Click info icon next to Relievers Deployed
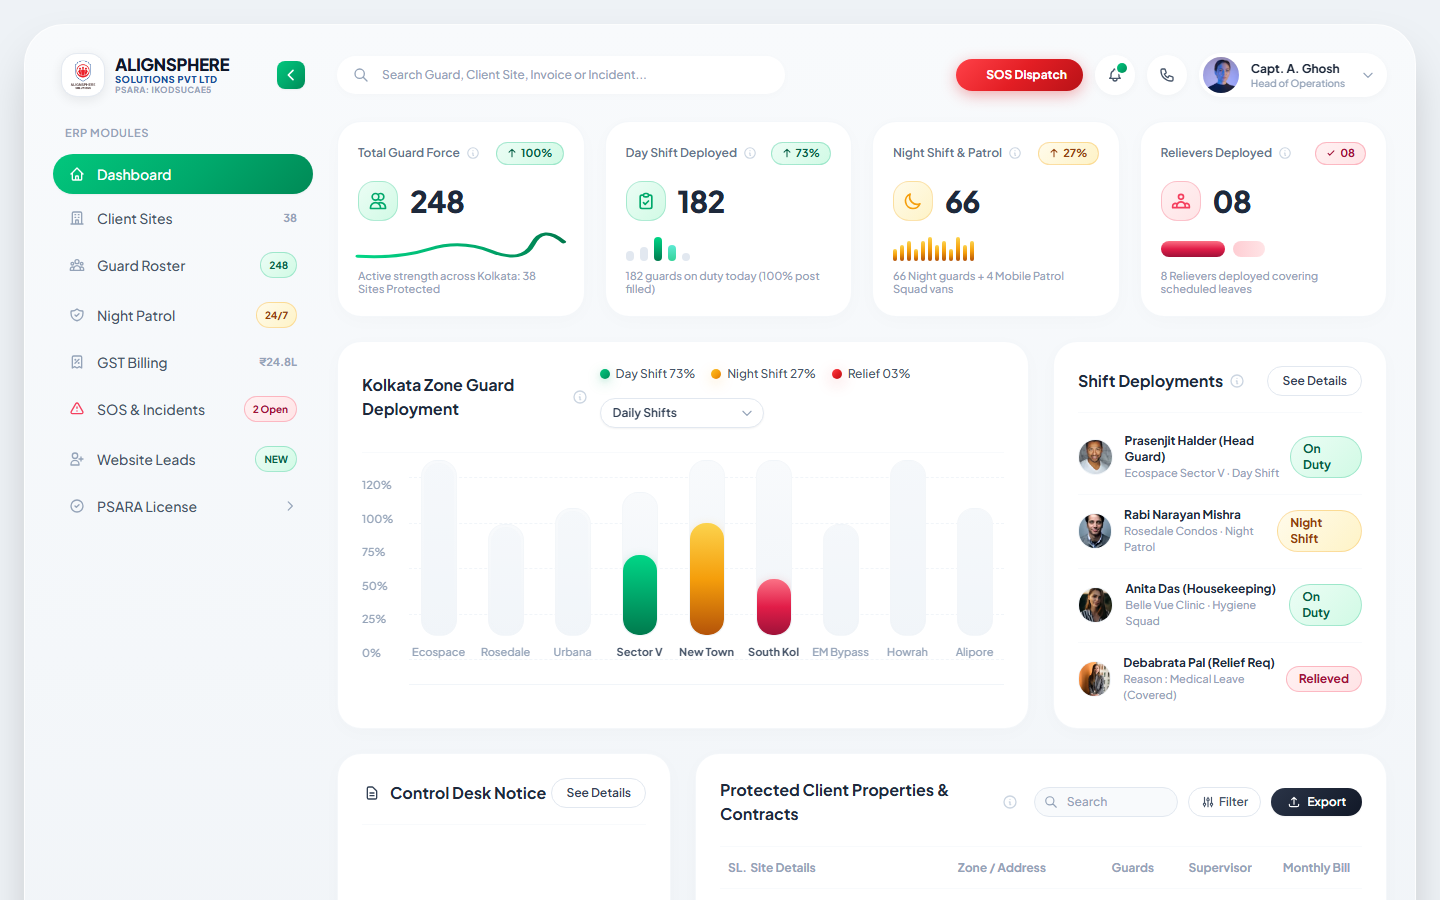The width and height of the screenshot is (1440, 900). [1285, 153]
